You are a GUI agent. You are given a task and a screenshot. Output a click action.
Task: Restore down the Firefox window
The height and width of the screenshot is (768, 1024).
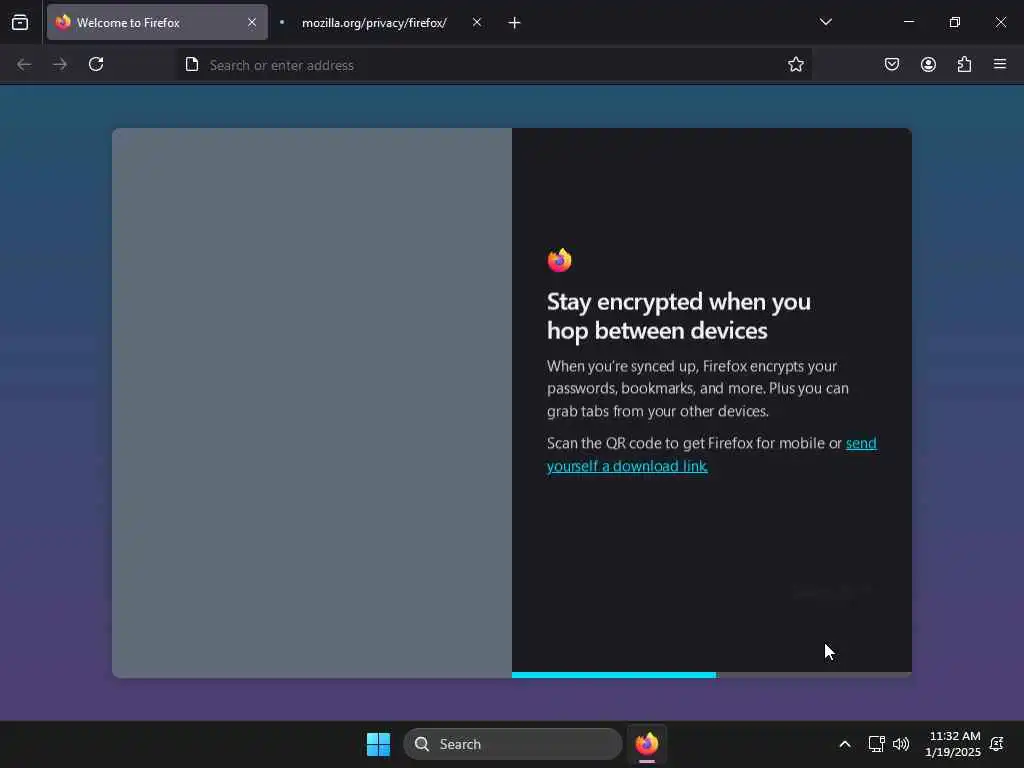954,22
